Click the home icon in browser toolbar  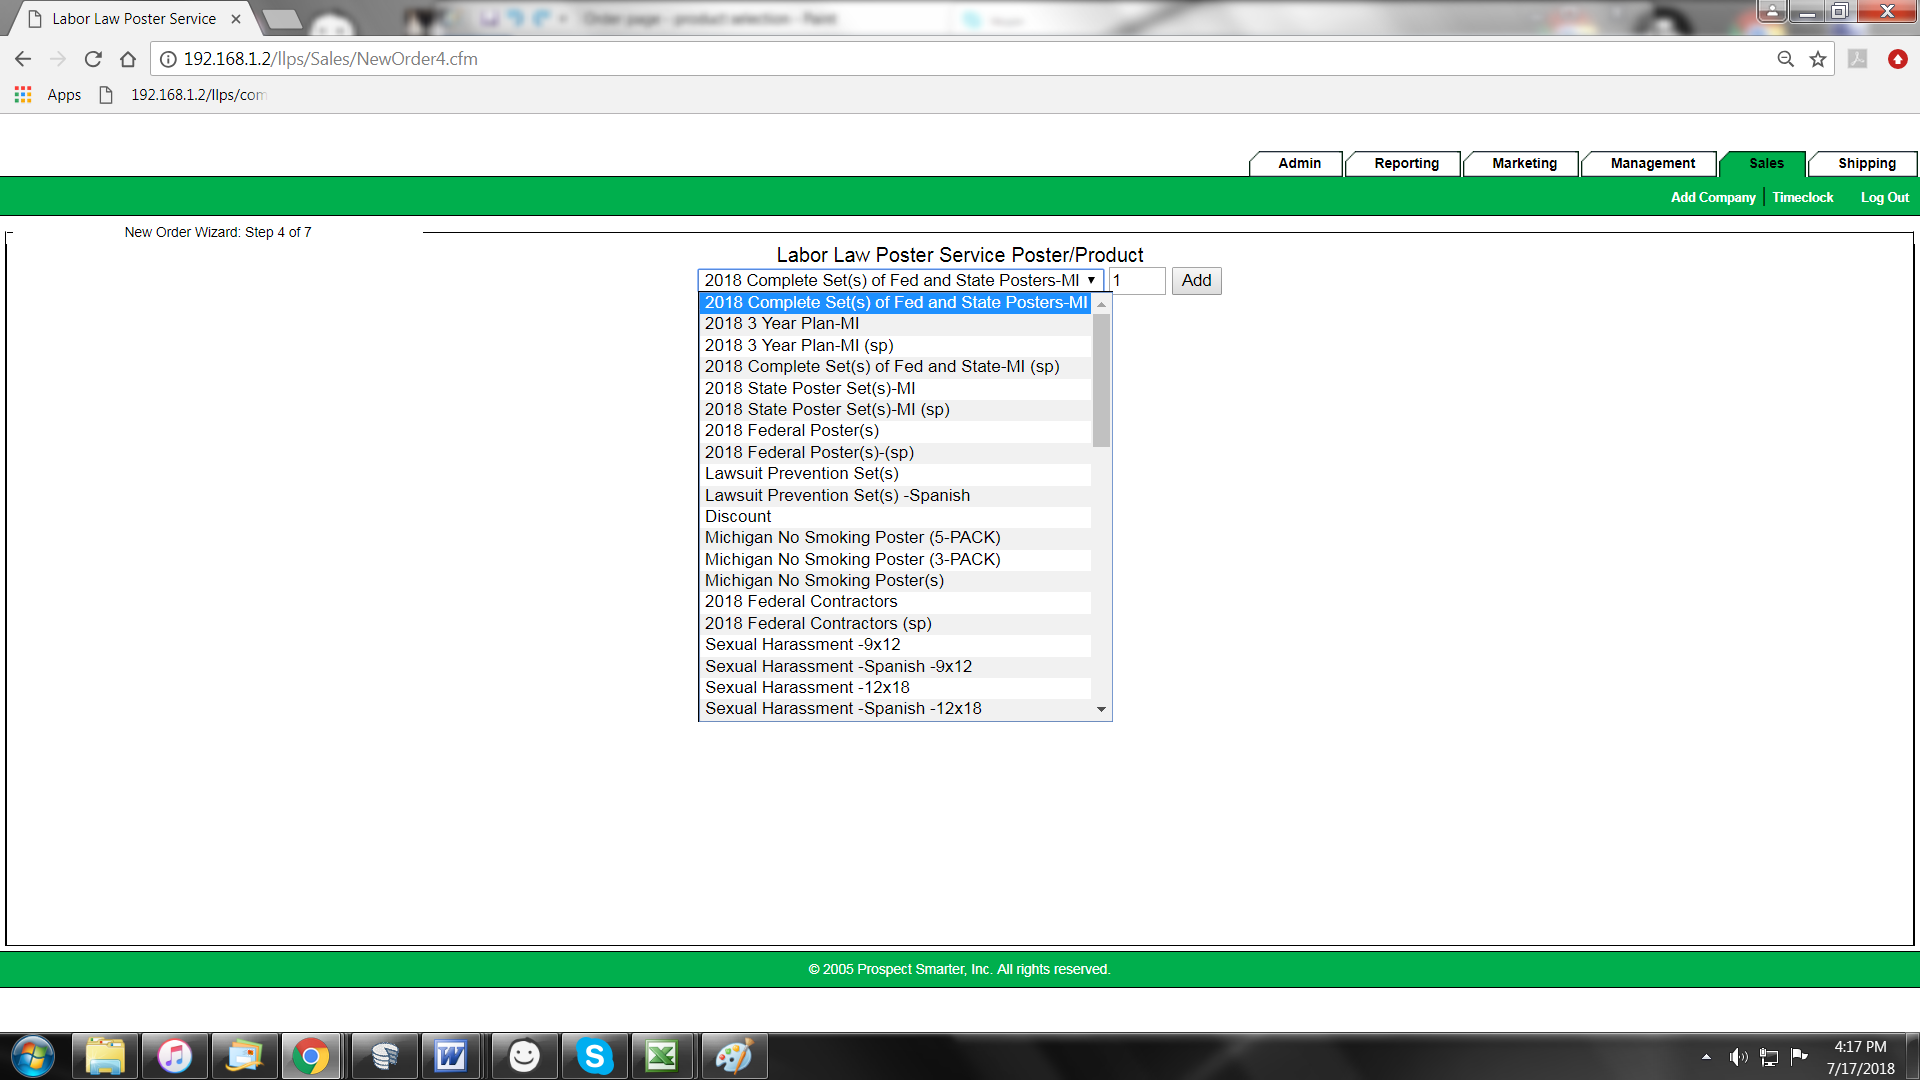128,59
